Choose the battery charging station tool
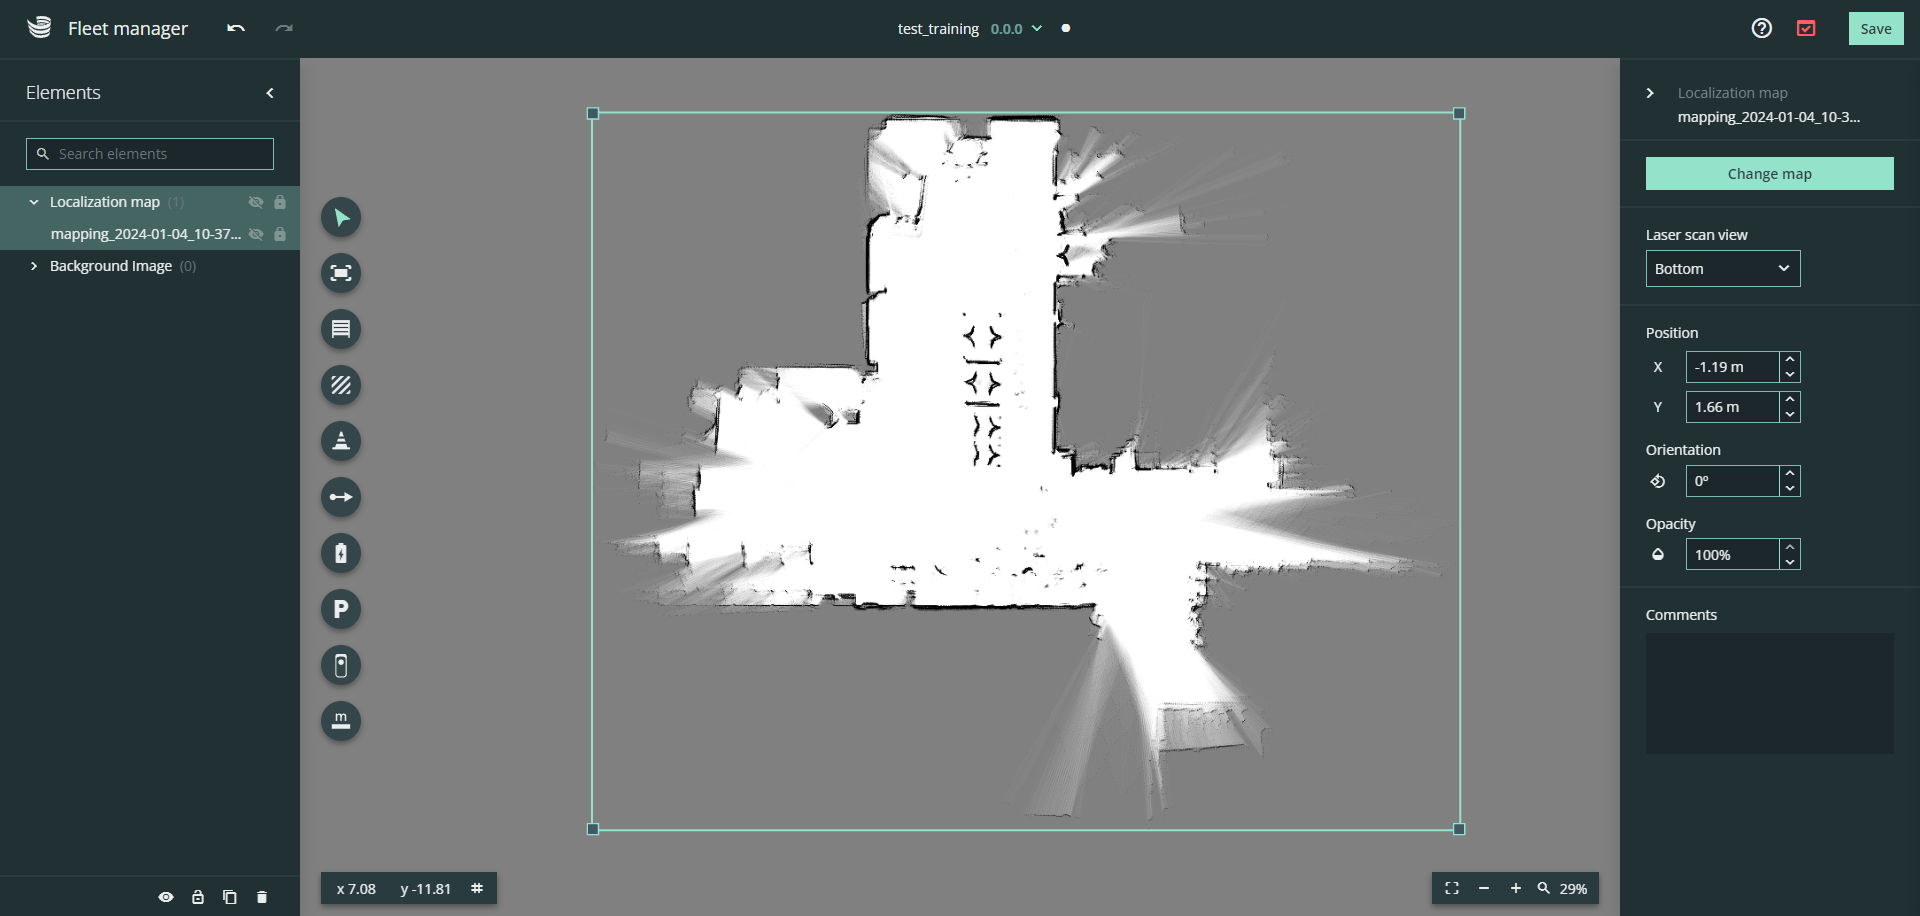The image size is (1920, 916). coord(341,553)
